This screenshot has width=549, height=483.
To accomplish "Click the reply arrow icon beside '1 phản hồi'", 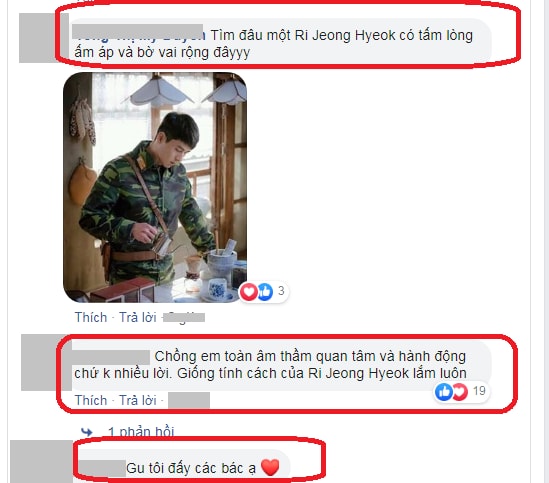I will (x=86, y=432).
